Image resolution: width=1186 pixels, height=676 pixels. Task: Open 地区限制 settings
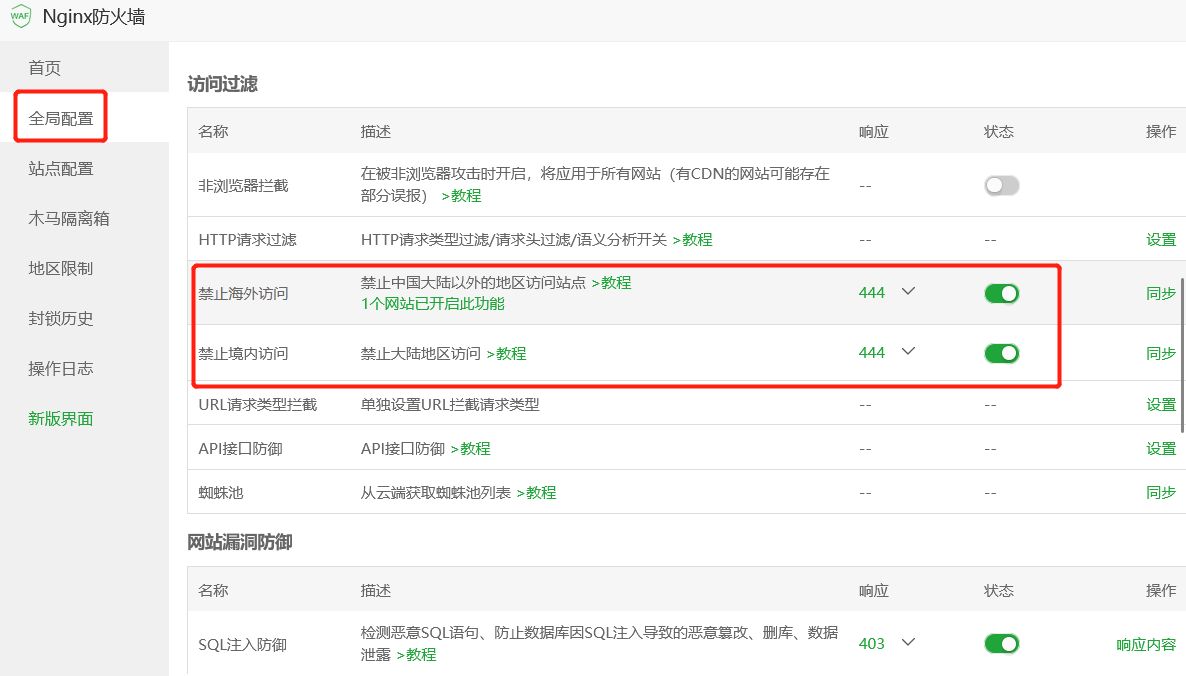pyautogui.click(x=61, y=268)
